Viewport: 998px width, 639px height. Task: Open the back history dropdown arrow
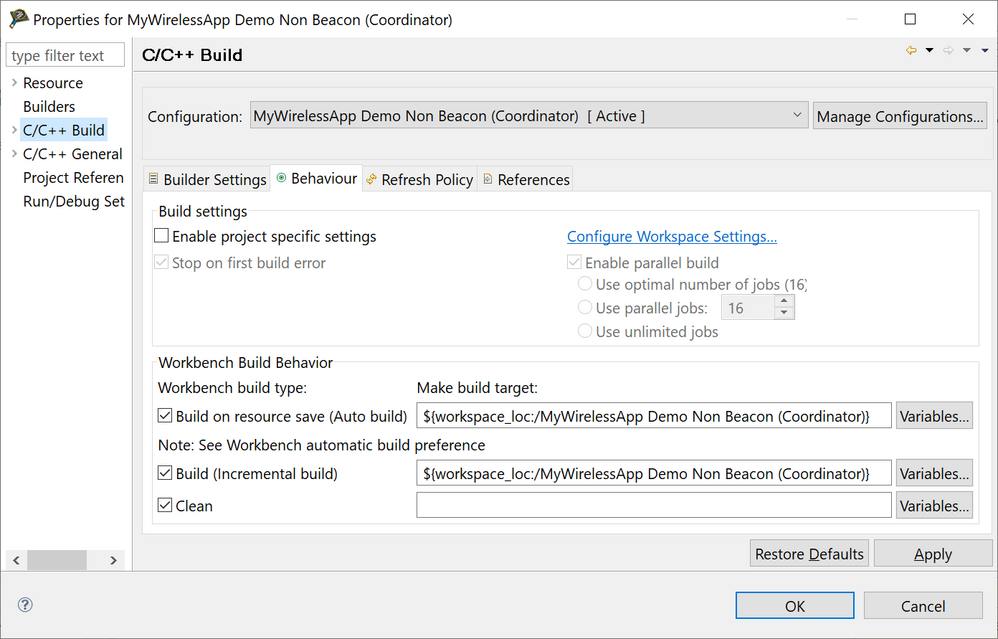coord(929,51)
